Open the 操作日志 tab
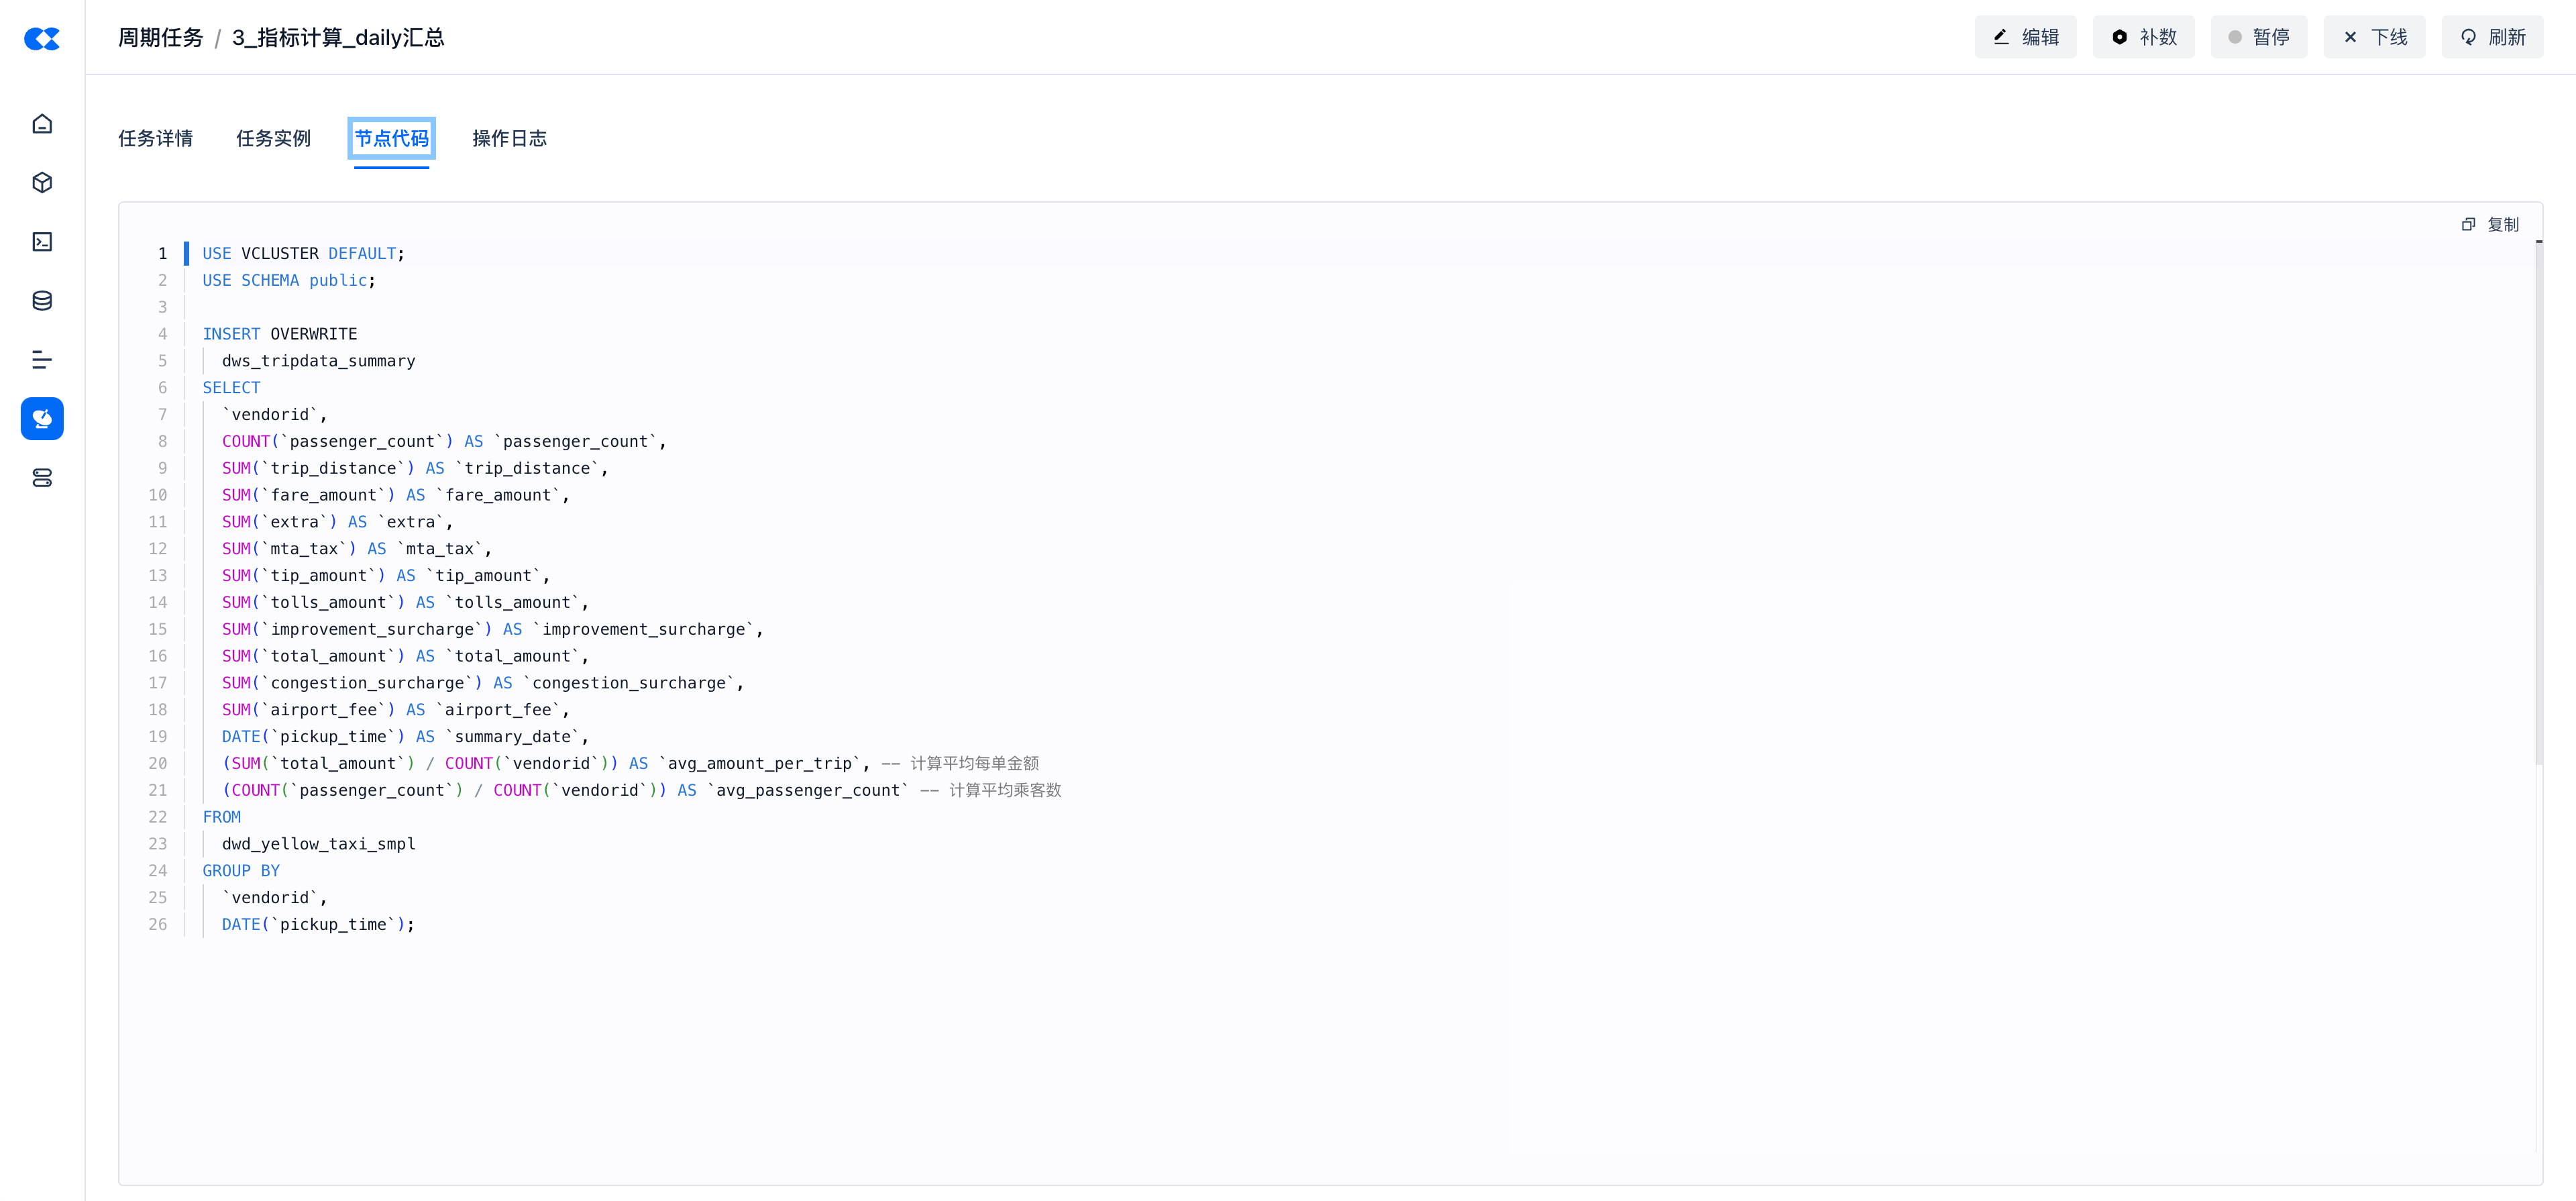2576x1201 pixels. click(509, 138)
